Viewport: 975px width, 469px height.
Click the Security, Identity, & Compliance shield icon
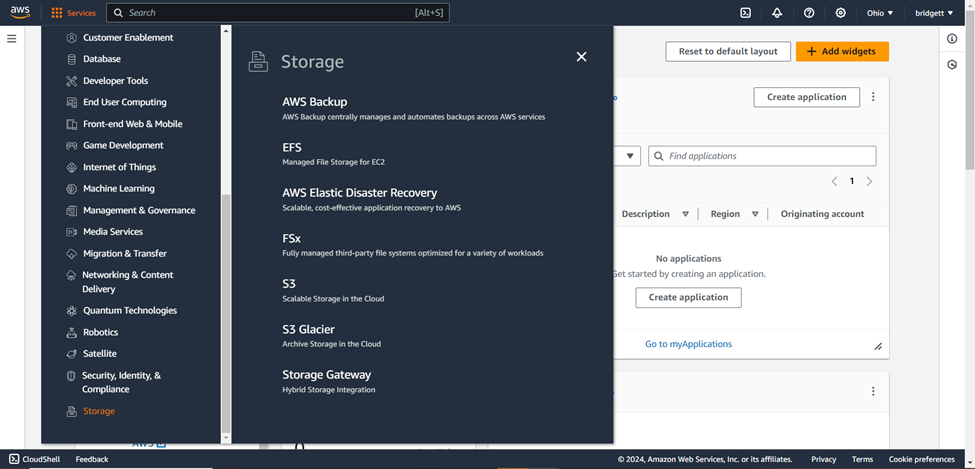(x=71, y=376)
